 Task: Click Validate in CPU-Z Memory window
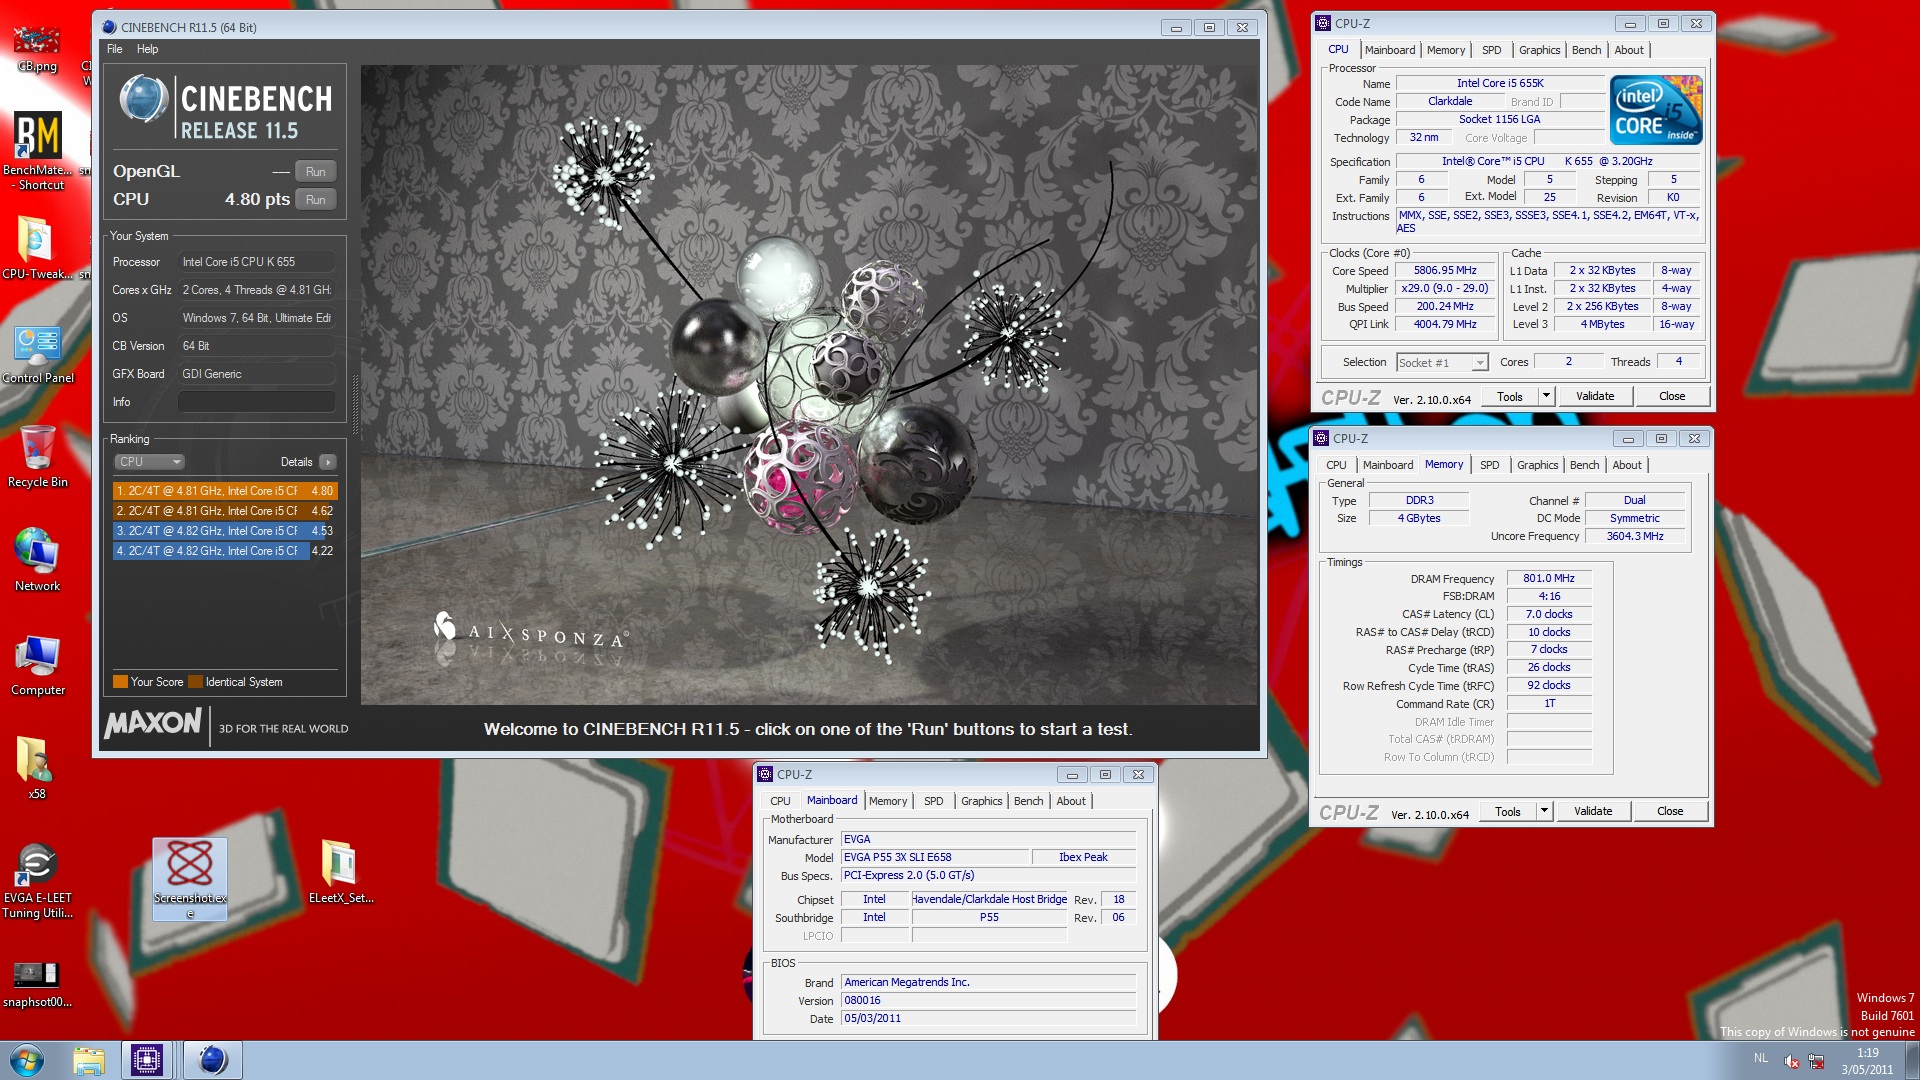pyautogui.click(x=1593, y=811)
